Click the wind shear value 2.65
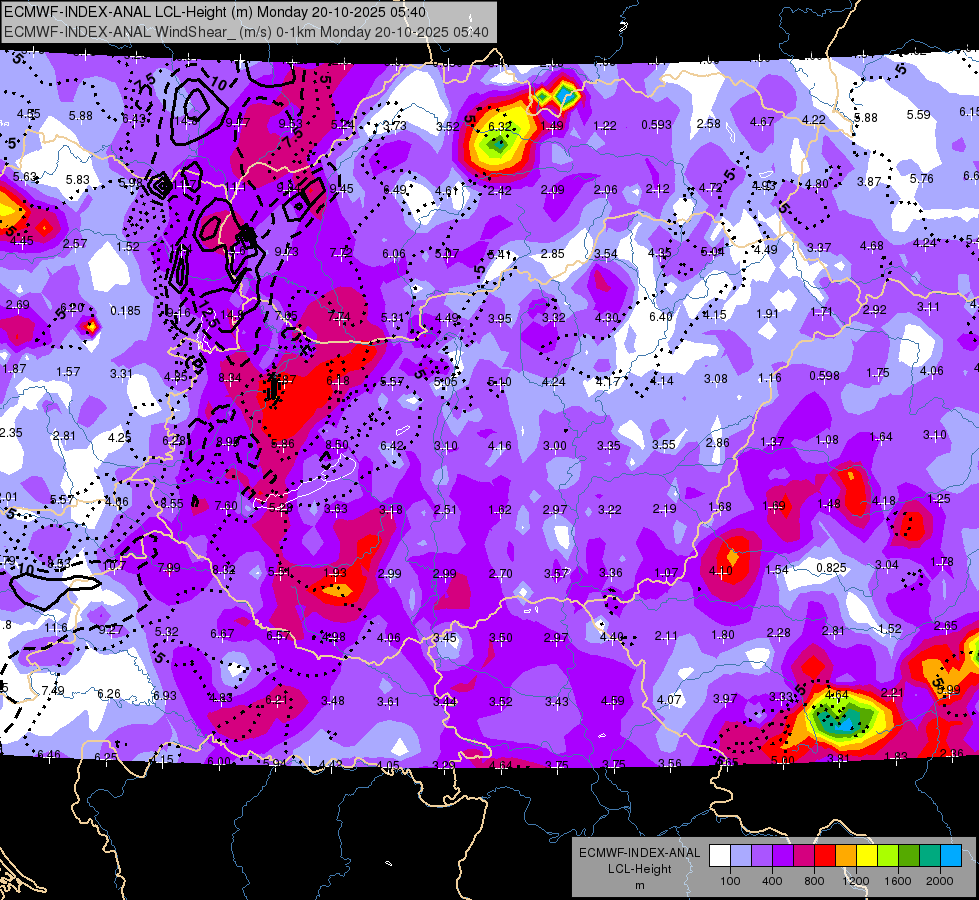 (946, 625)
